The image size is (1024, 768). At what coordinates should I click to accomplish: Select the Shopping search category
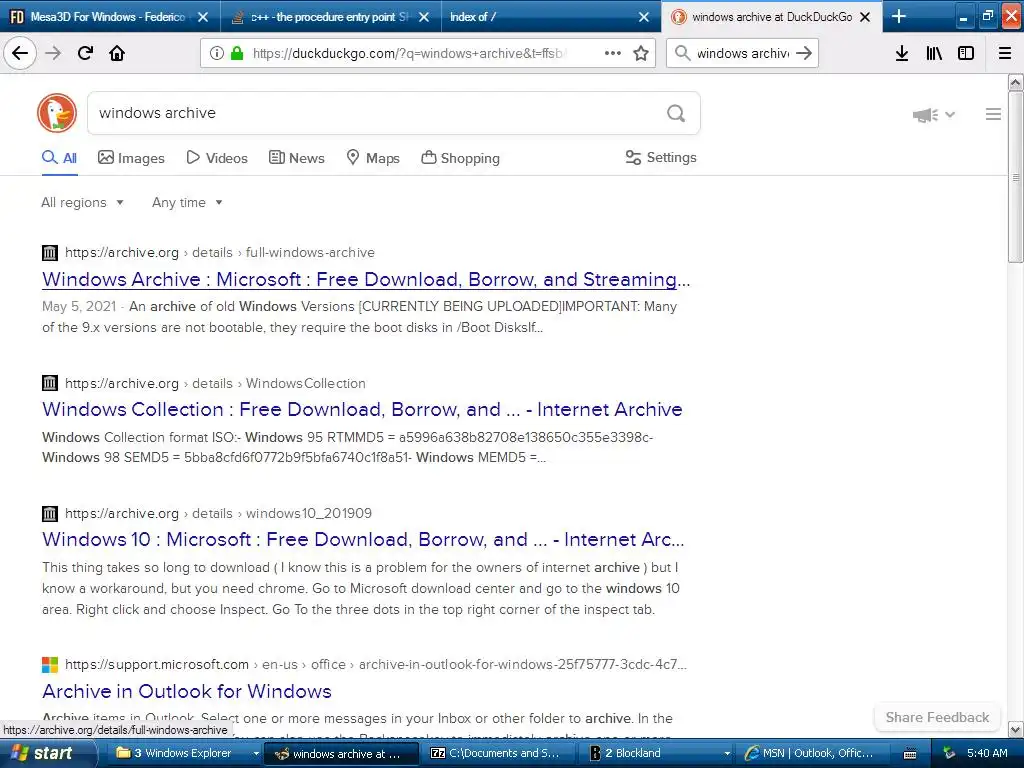pyautogui.click(x=460, y=158)
